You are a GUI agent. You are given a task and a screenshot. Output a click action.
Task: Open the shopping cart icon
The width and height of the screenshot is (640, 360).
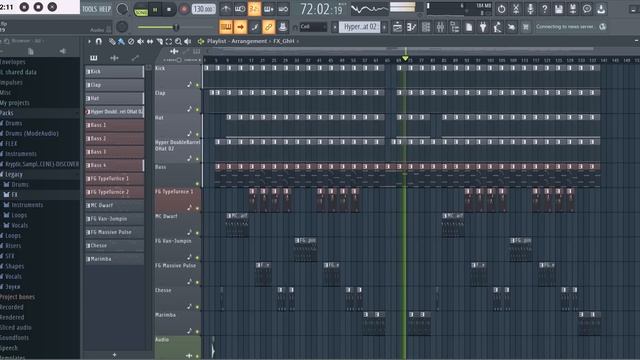coord(526,27)
